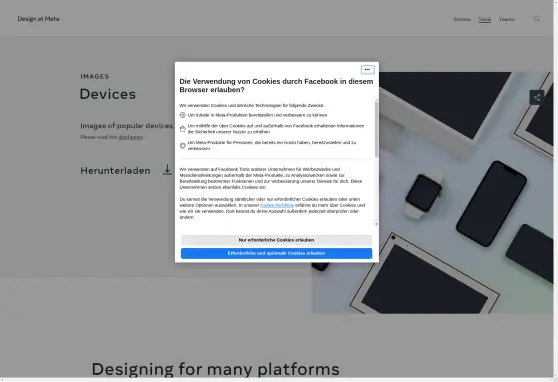558x382 pixels.
Task: Click the download arrow icon beside Herunterladen
Action: pos(167,170)
